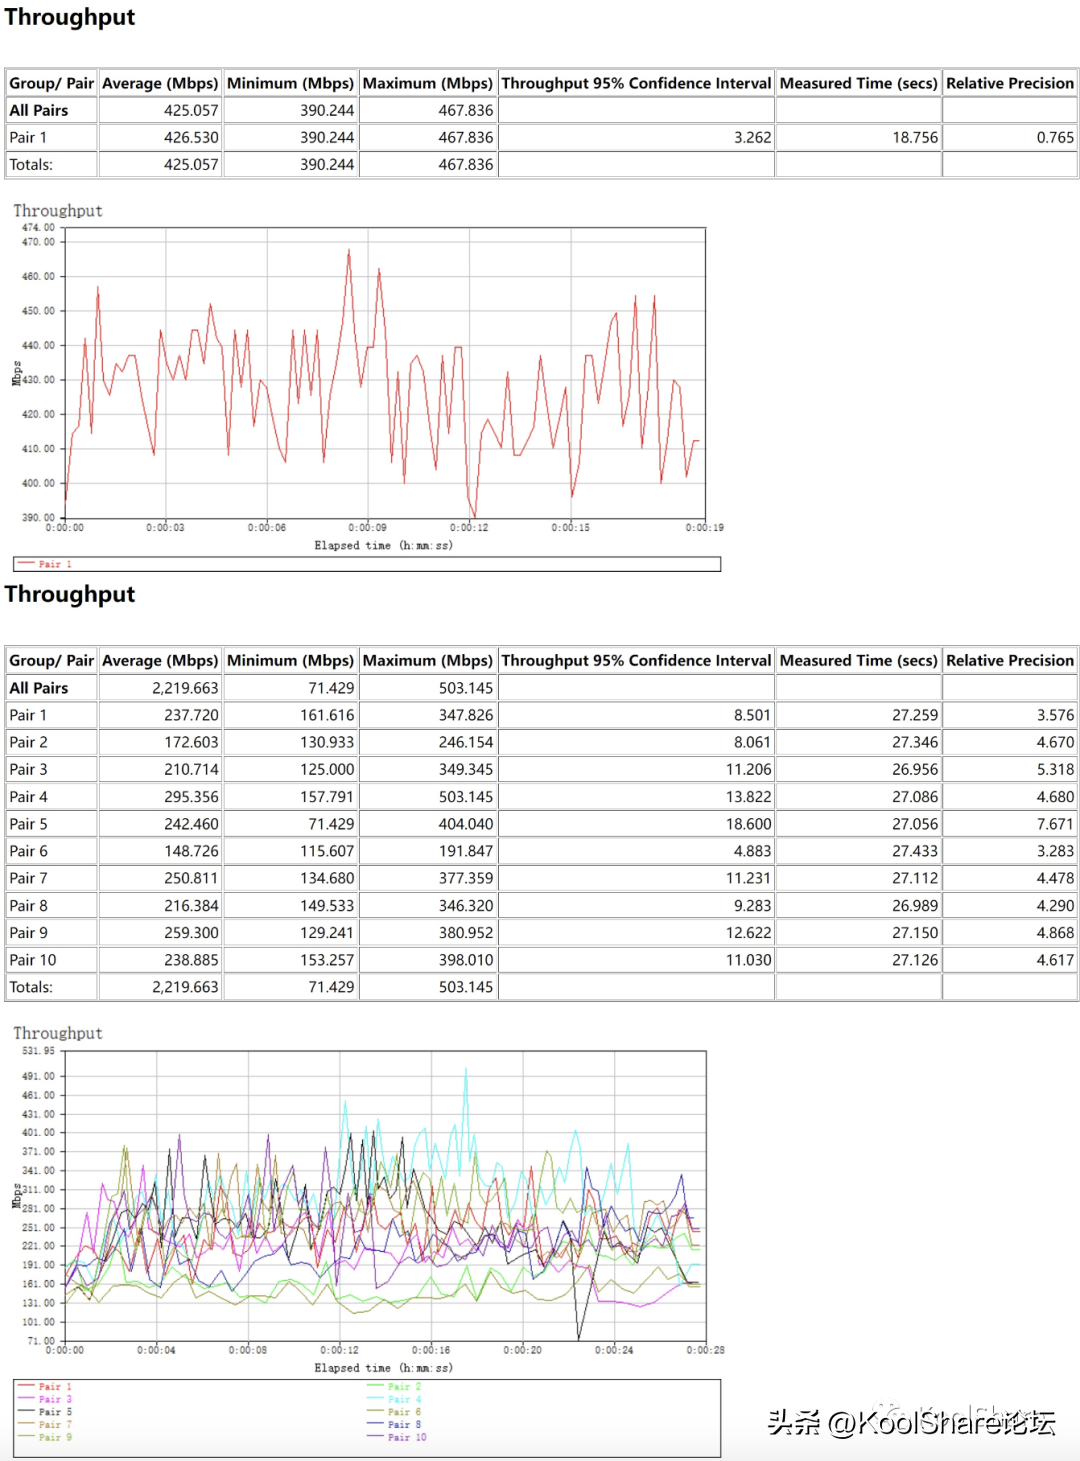Image resolution: width=1080 pixels, height=1461 pixels.
Task: Select the relative precision value 0.765
Action: click(1055, 137)
